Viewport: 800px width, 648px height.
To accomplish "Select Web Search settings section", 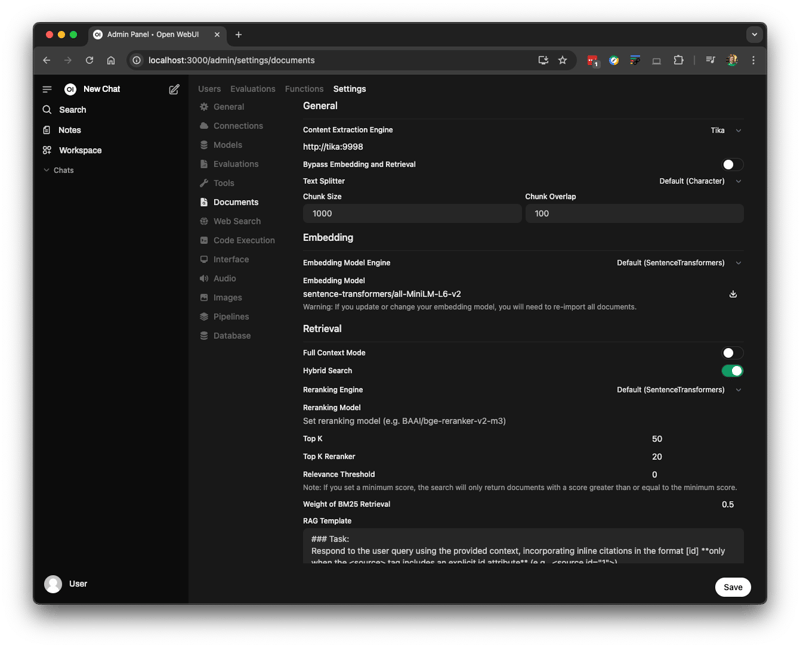I will 236,221.
